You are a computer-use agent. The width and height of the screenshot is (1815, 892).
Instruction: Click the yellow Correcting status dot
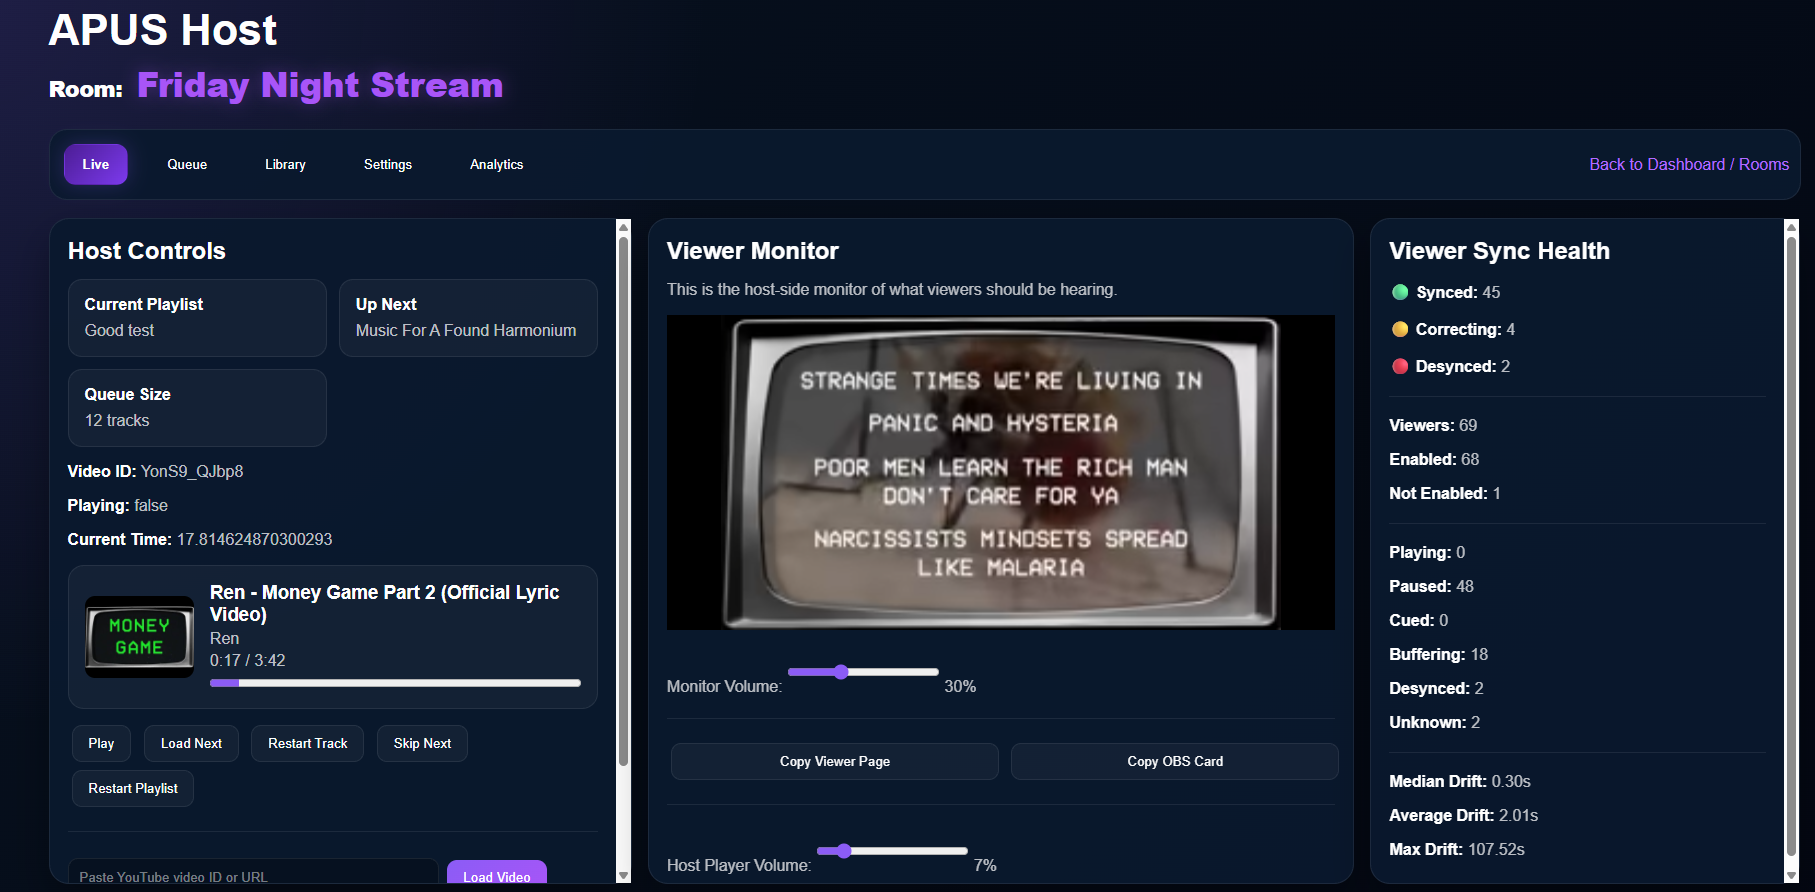coord(1400,329)
